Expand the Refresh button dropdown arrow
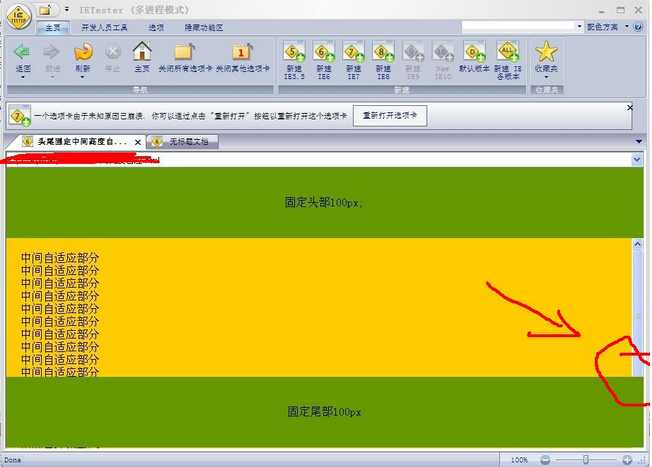This screenshot has width=652, height=467. (x=82, y=77)
